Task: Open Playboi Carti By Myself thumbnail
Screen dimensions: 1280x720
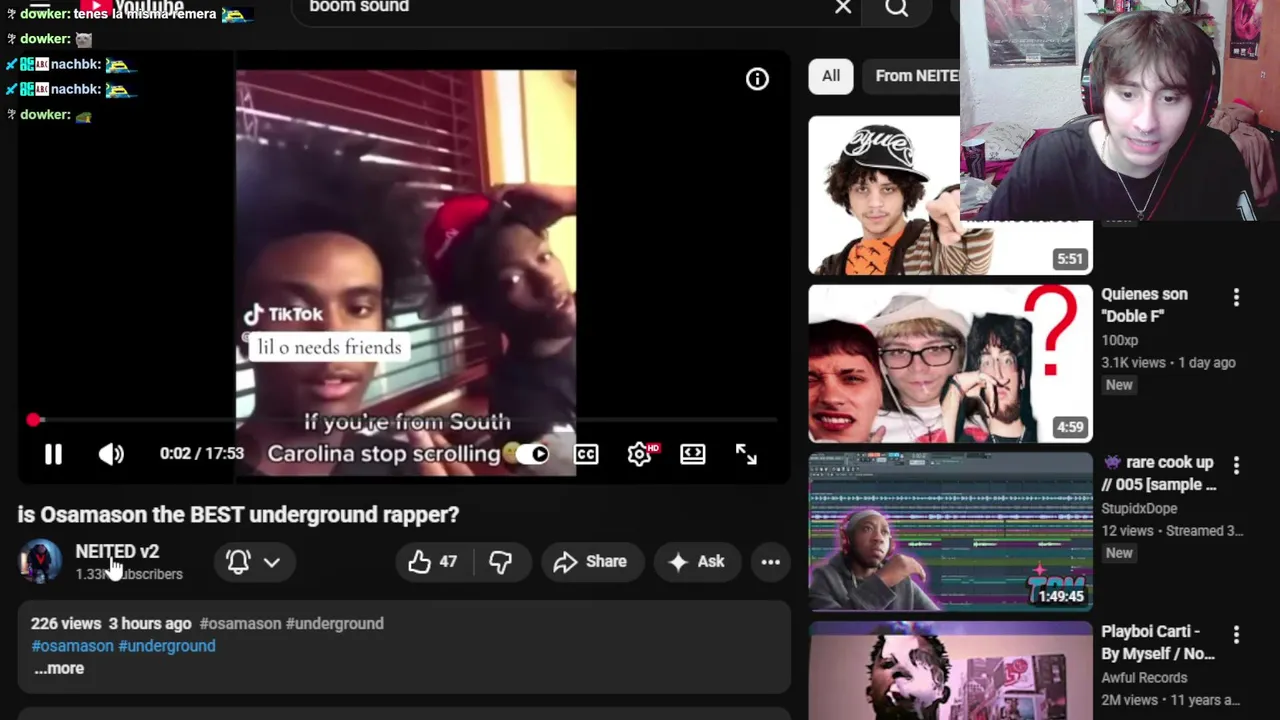Action: coord(950,670)
